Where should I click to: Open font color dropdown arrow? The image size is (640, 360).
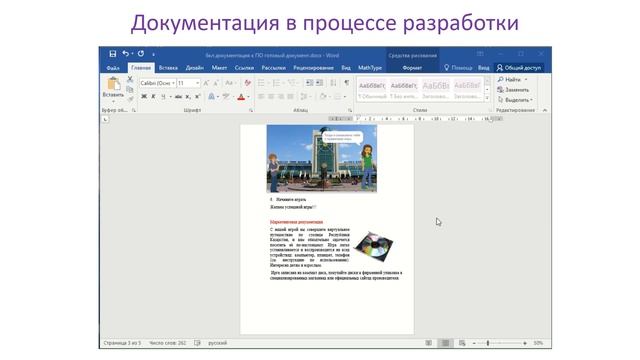coord(248,97)
